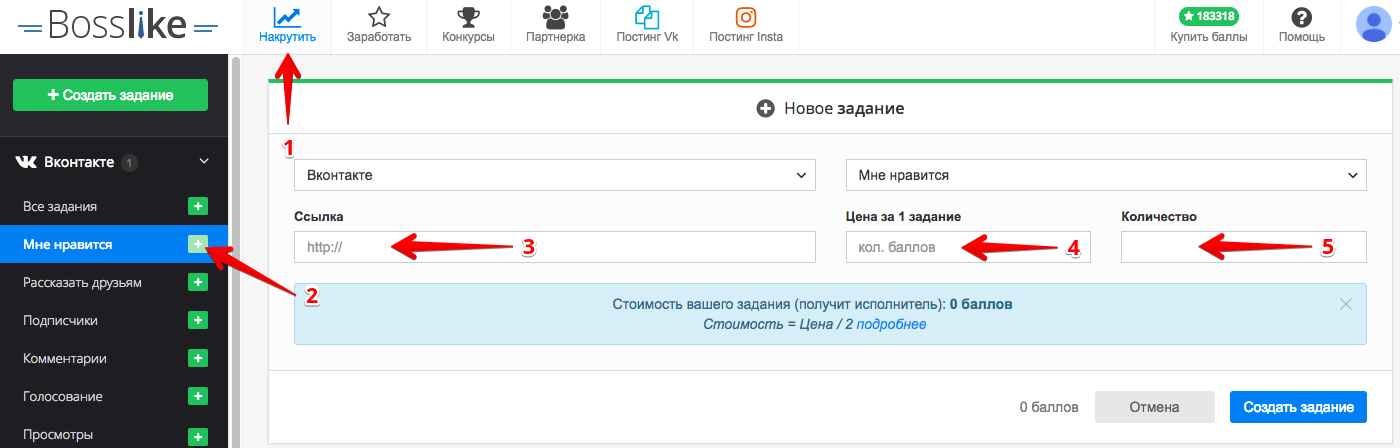Open the Накрутить tab
The width and height of the screenshot is (1400, 448).
coord(287,27)
